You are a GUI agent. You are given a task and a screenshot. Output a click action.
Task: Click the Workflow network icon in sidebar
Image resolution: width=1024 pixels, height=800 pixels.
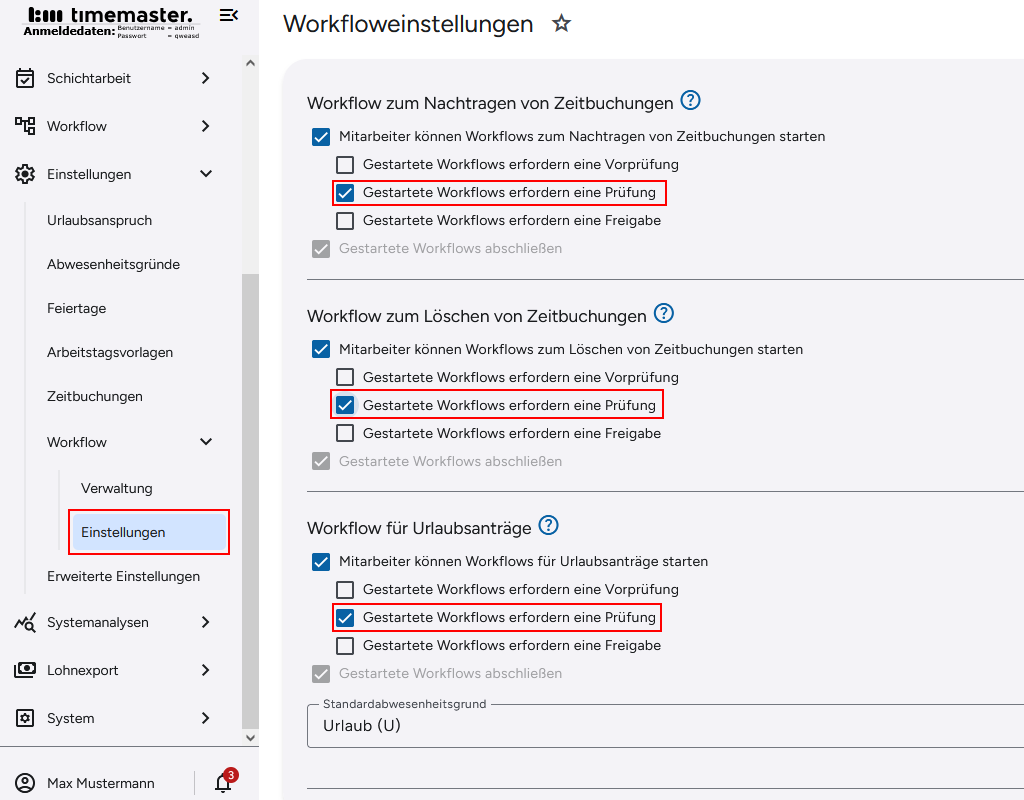coord(25,126)
